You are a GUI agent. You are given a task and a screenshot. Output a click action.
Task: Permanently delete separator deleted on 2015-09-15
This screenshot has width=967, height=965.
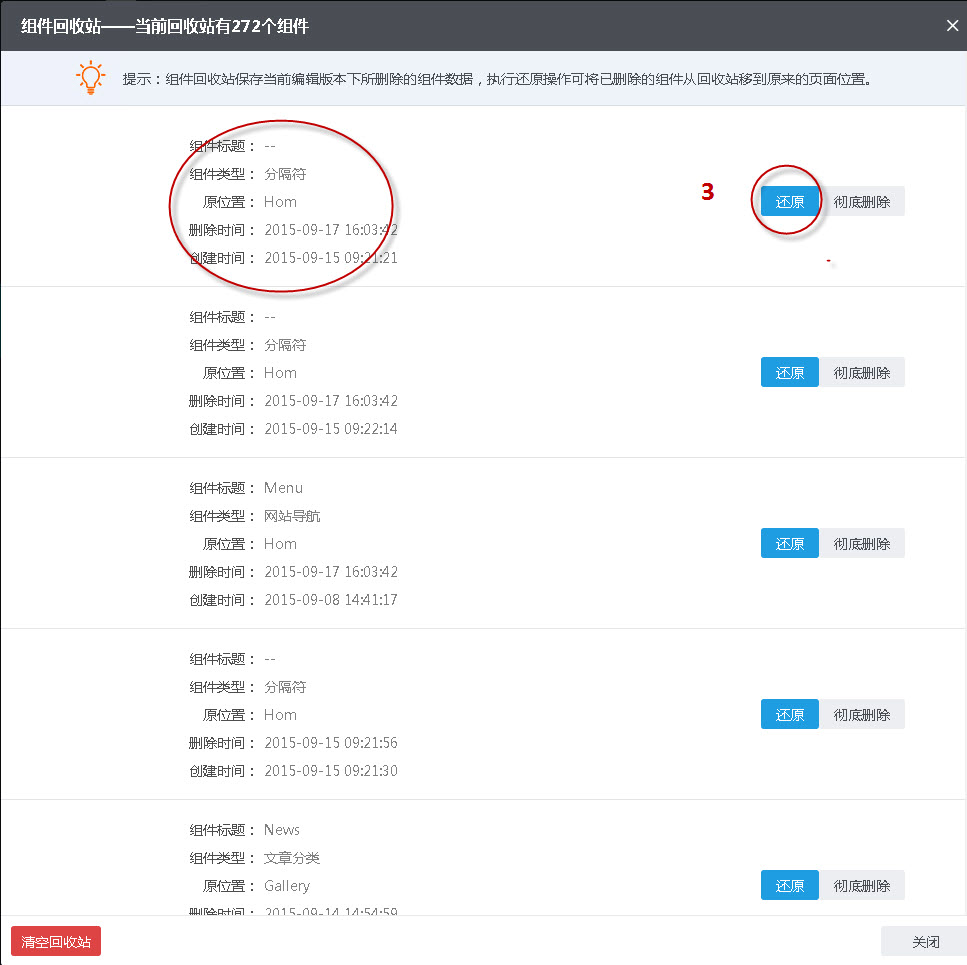click(862, 714)
